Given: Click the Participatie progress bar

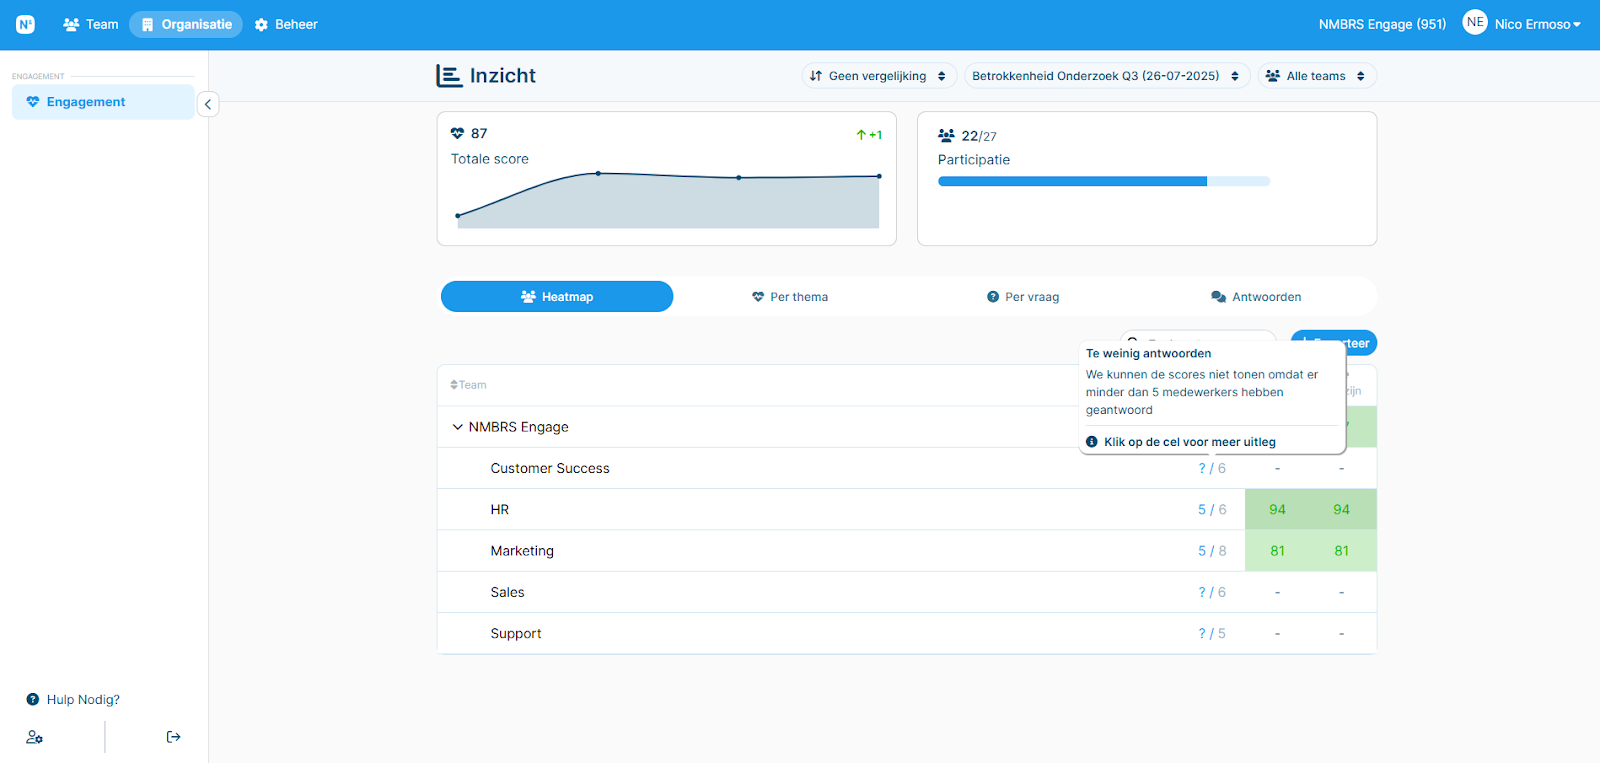Looking at the screenshot, I should coord(1104,181).
